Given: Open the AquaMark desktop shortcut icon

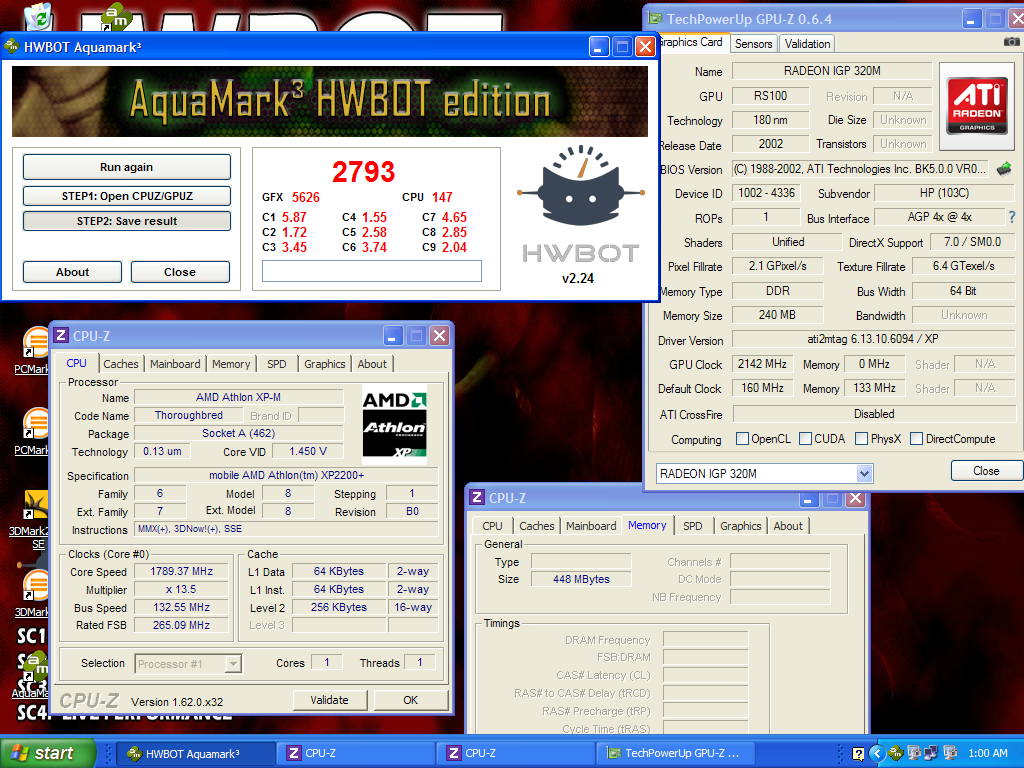Looking at the screenshot, I should (31, 675).
